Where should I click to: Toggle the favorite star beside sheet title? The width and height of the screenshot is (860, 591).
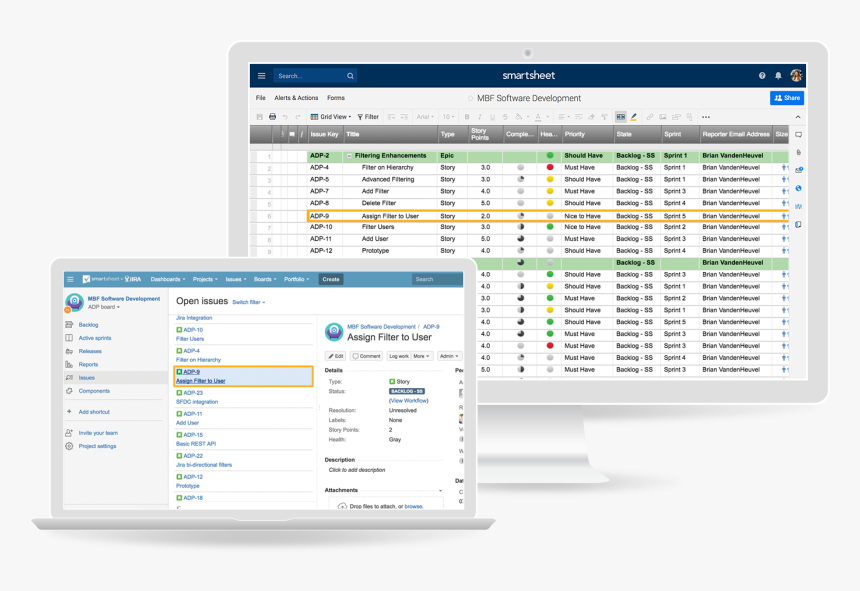pos(470,98)
